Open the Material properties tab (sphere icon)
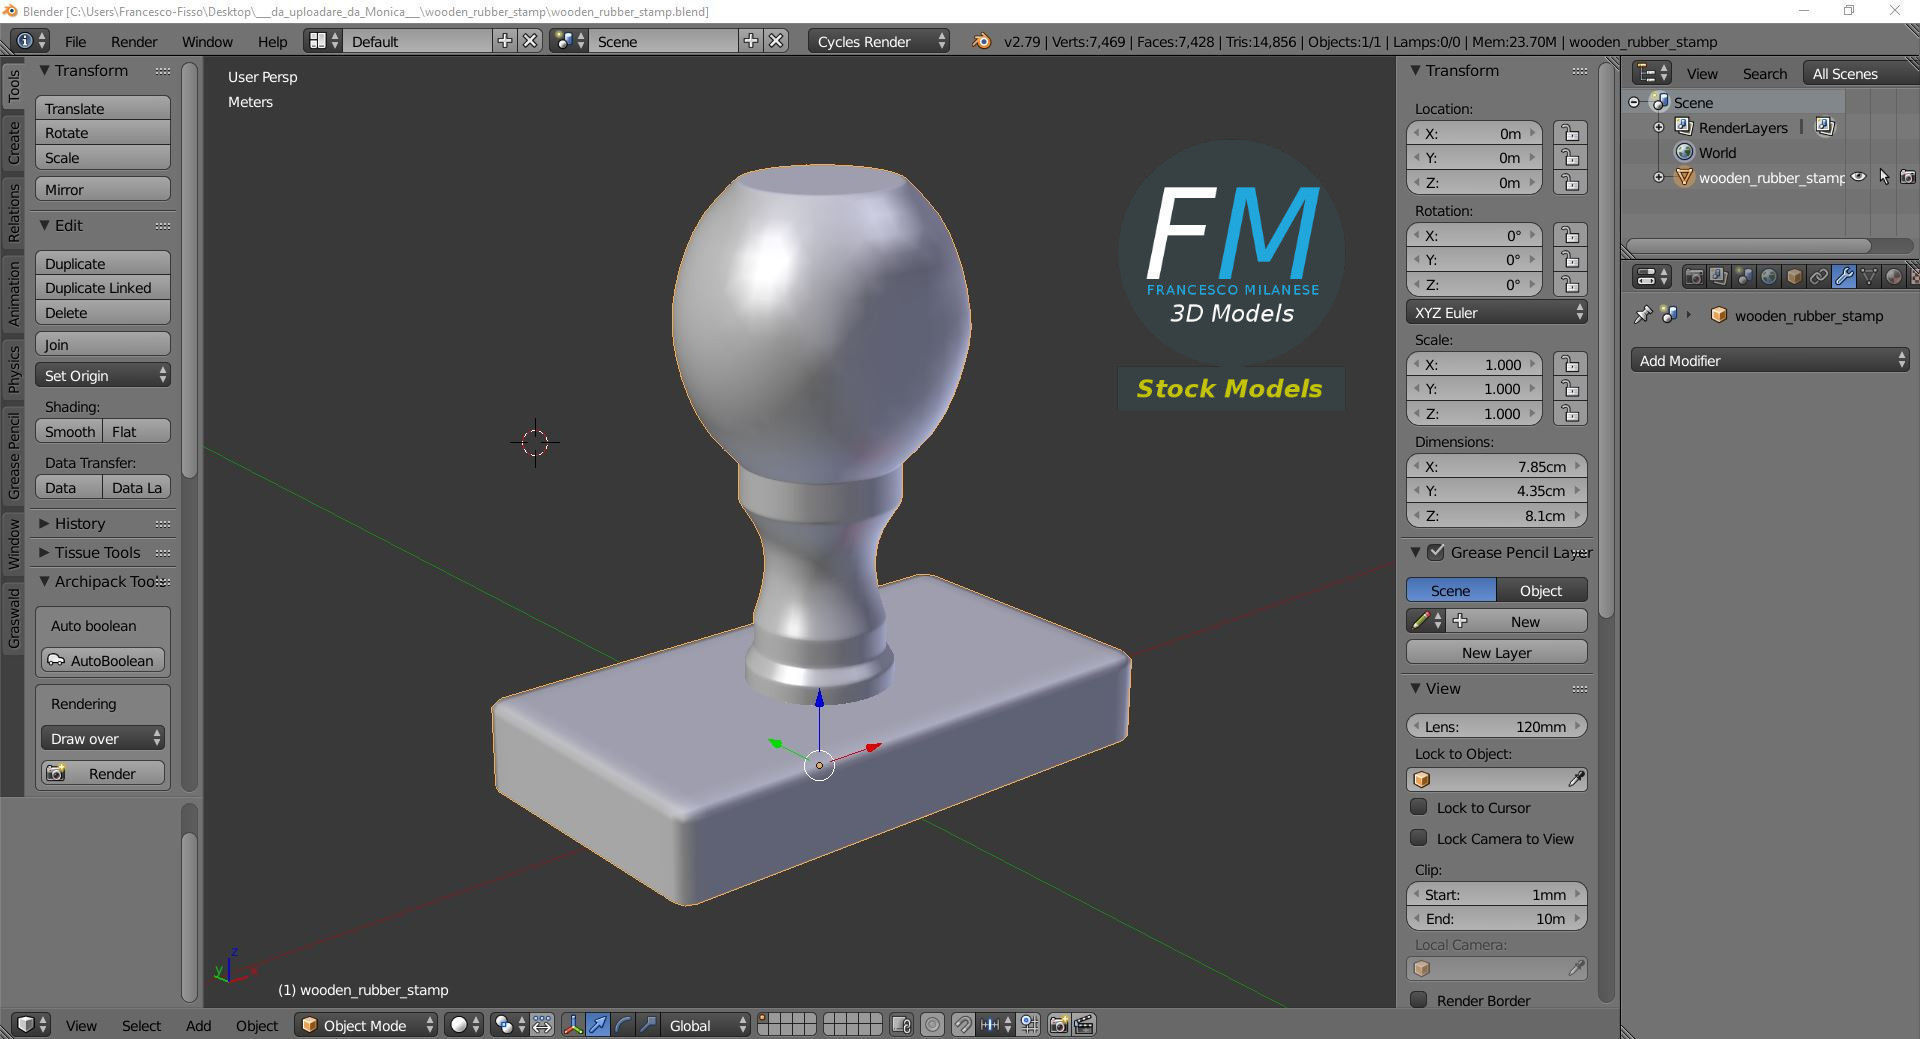The image size is (1920, 1039). pyautogui.click(x=1894, y=277)
